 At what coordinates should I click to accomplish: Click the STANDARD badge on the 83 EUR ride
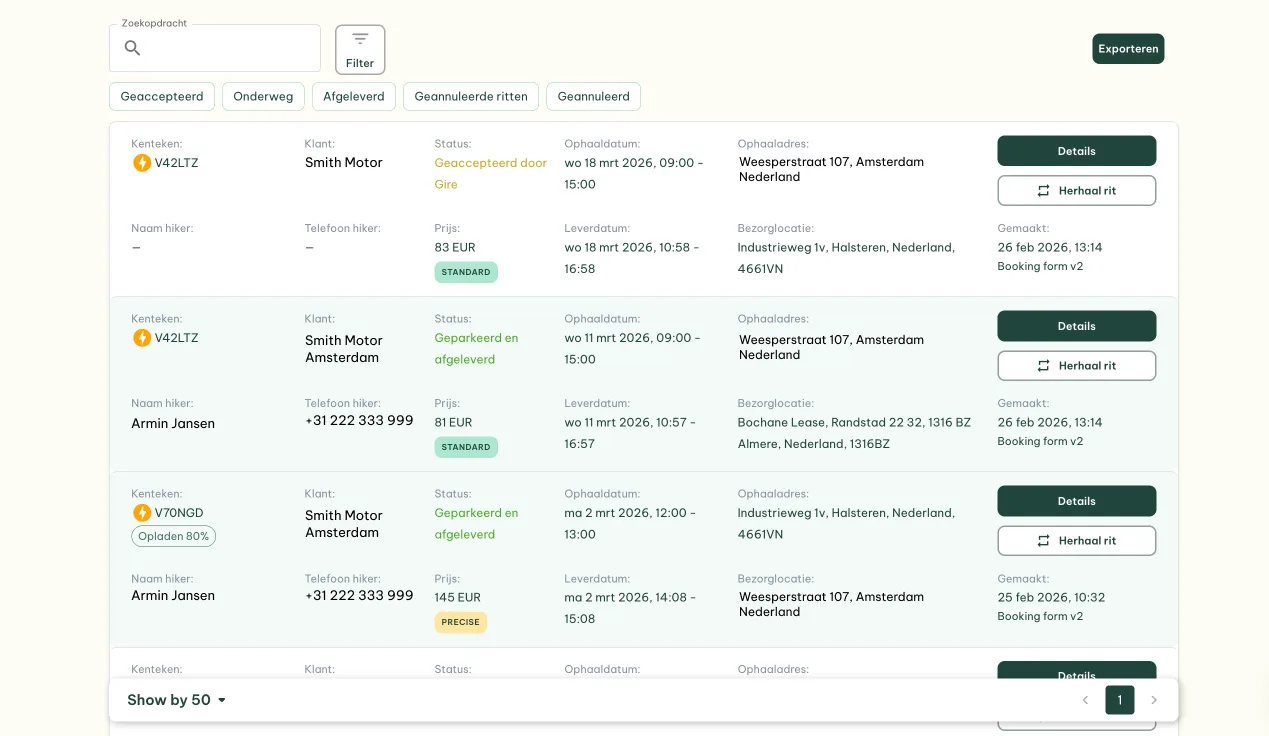tap(466, 271)
